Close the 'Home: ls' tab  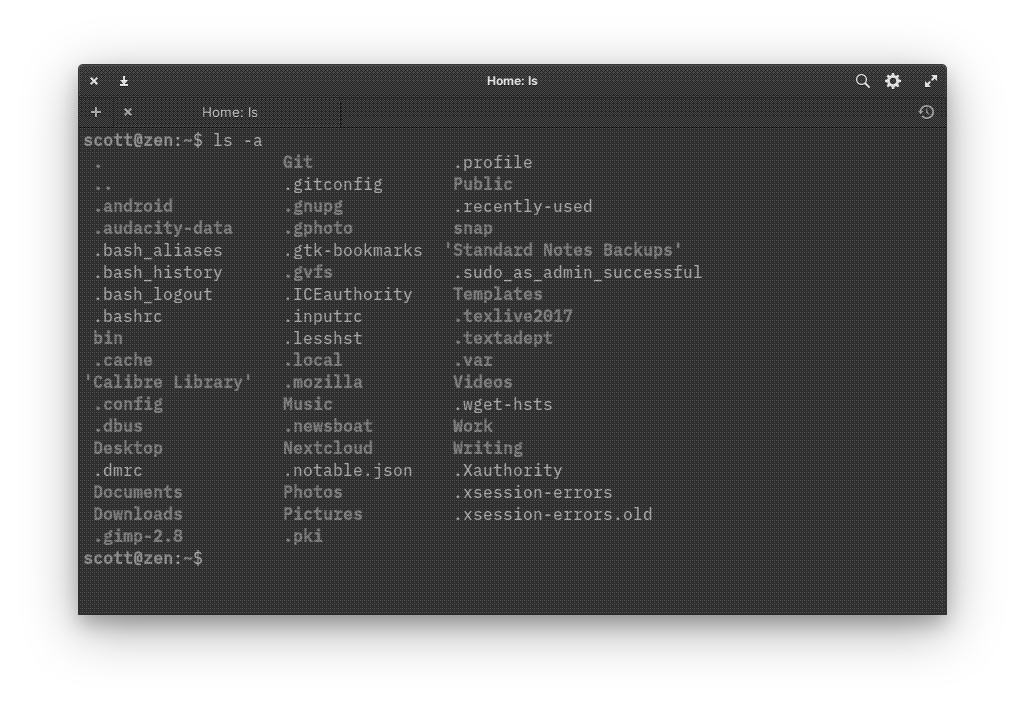tap(128, 112)
